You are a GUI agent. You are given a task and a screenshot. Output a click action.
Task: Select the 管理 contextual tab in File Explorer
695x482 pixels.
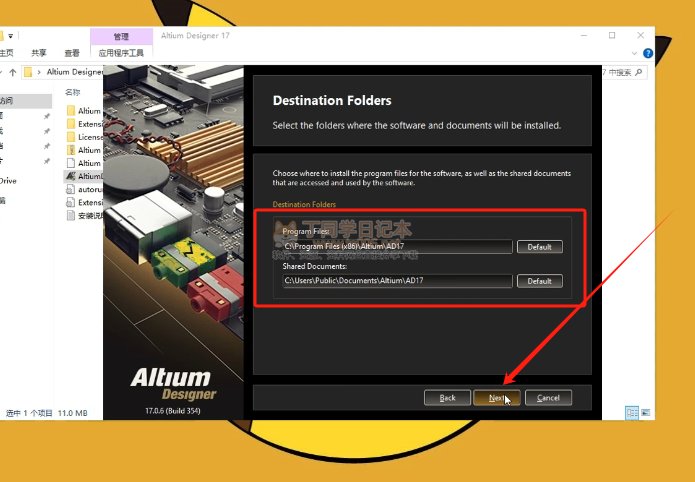click(121, 36)
